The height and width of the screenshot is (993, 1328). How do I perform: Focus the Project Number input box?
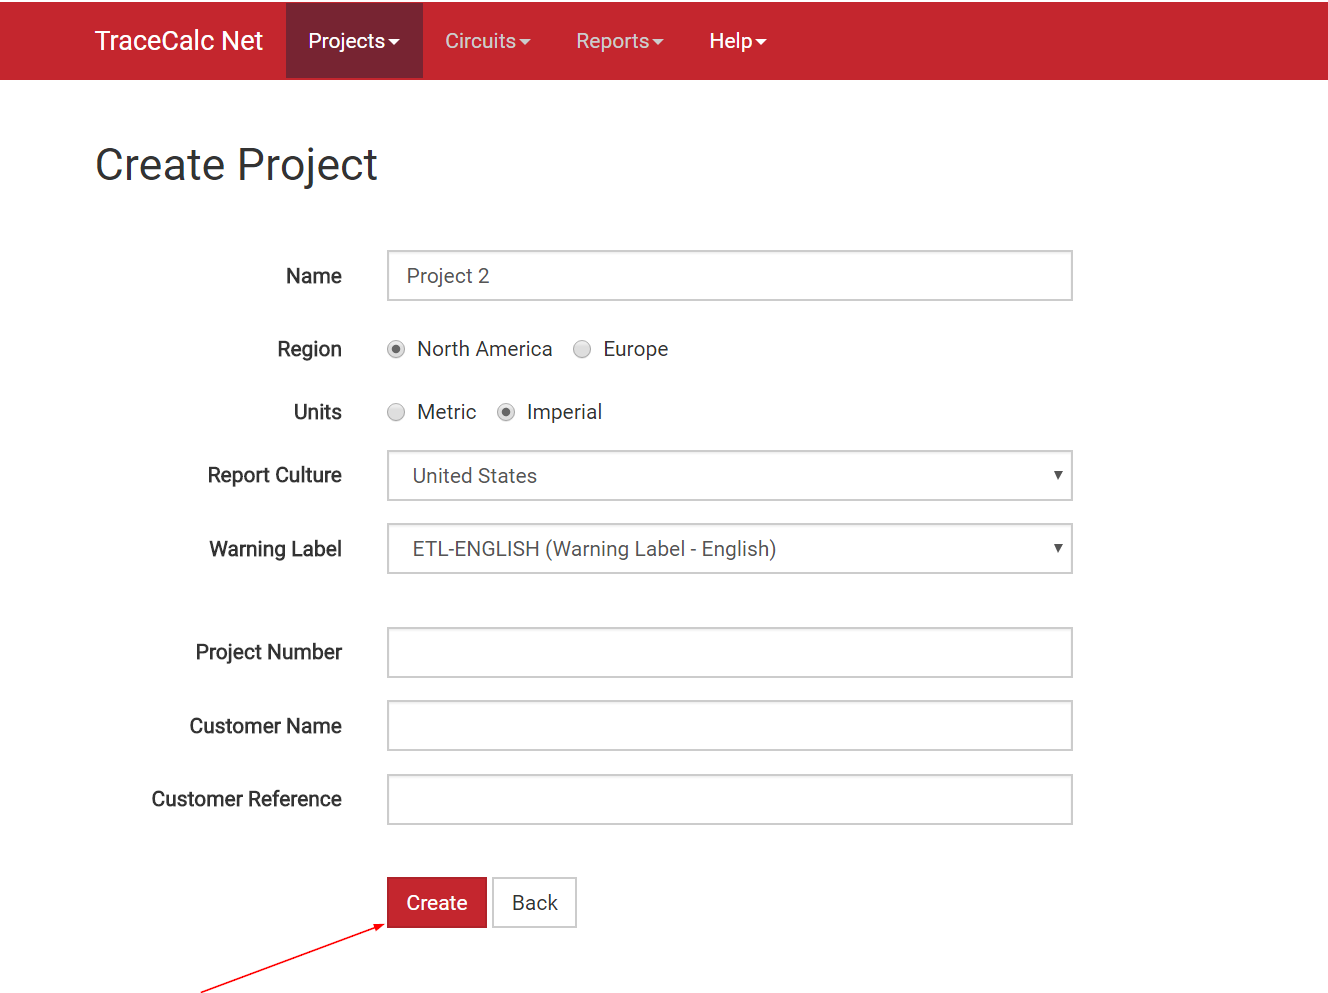(729, 653)
